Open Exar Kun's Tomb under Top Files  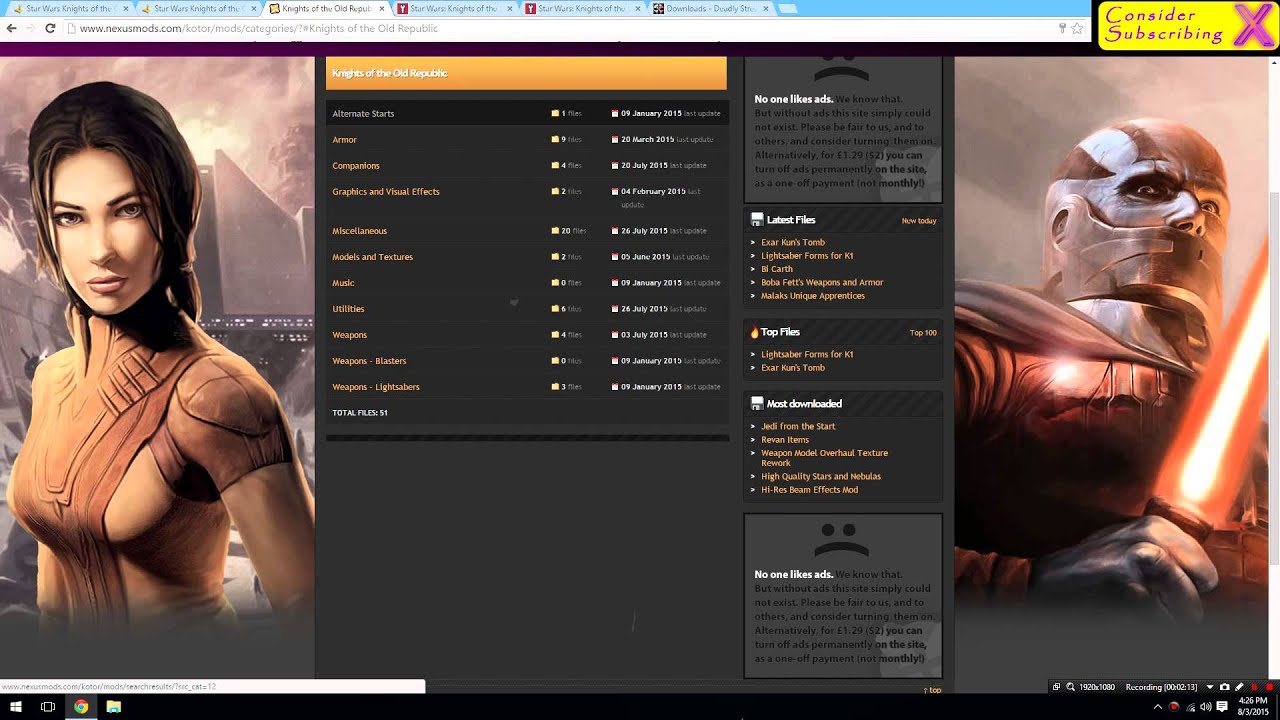[x=793, y=368]
